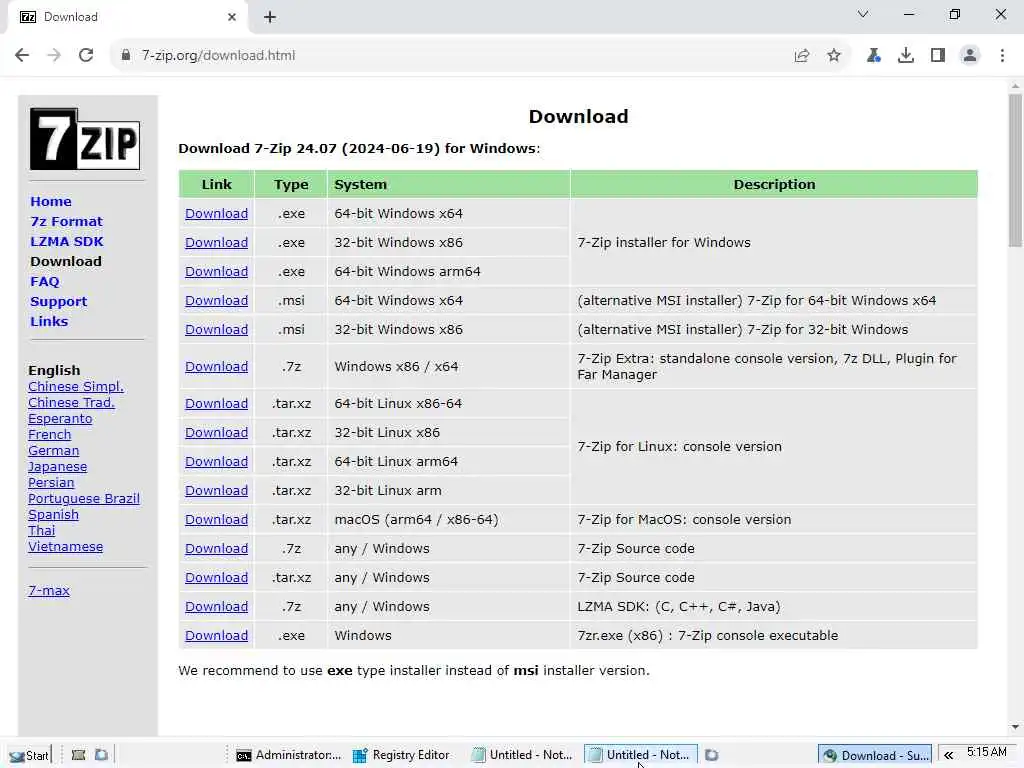Open the user profile avatar

(970, 56)
